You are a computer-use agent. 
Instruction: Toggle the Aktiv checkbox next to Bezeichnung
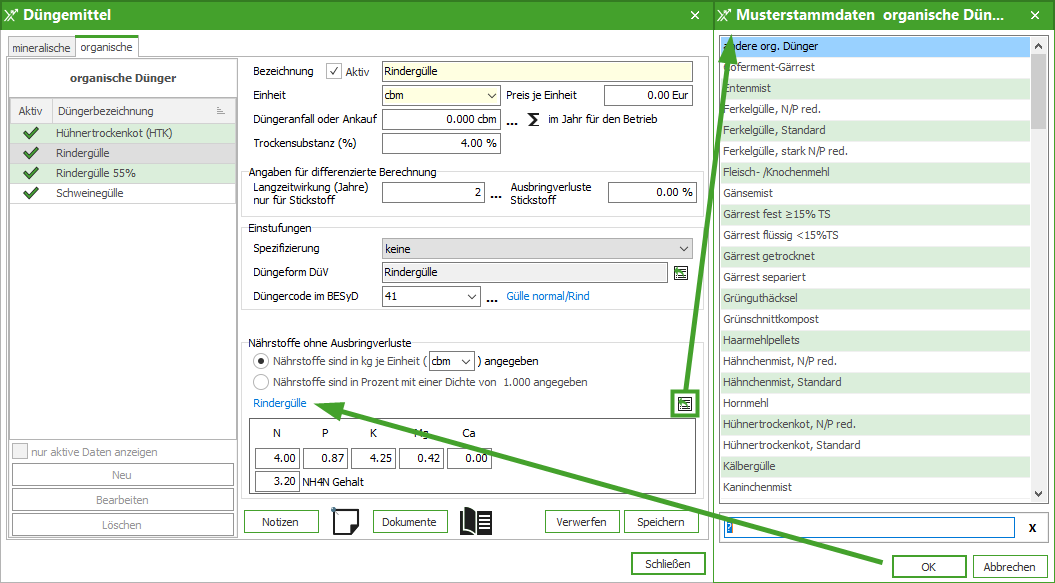(334, 71)
